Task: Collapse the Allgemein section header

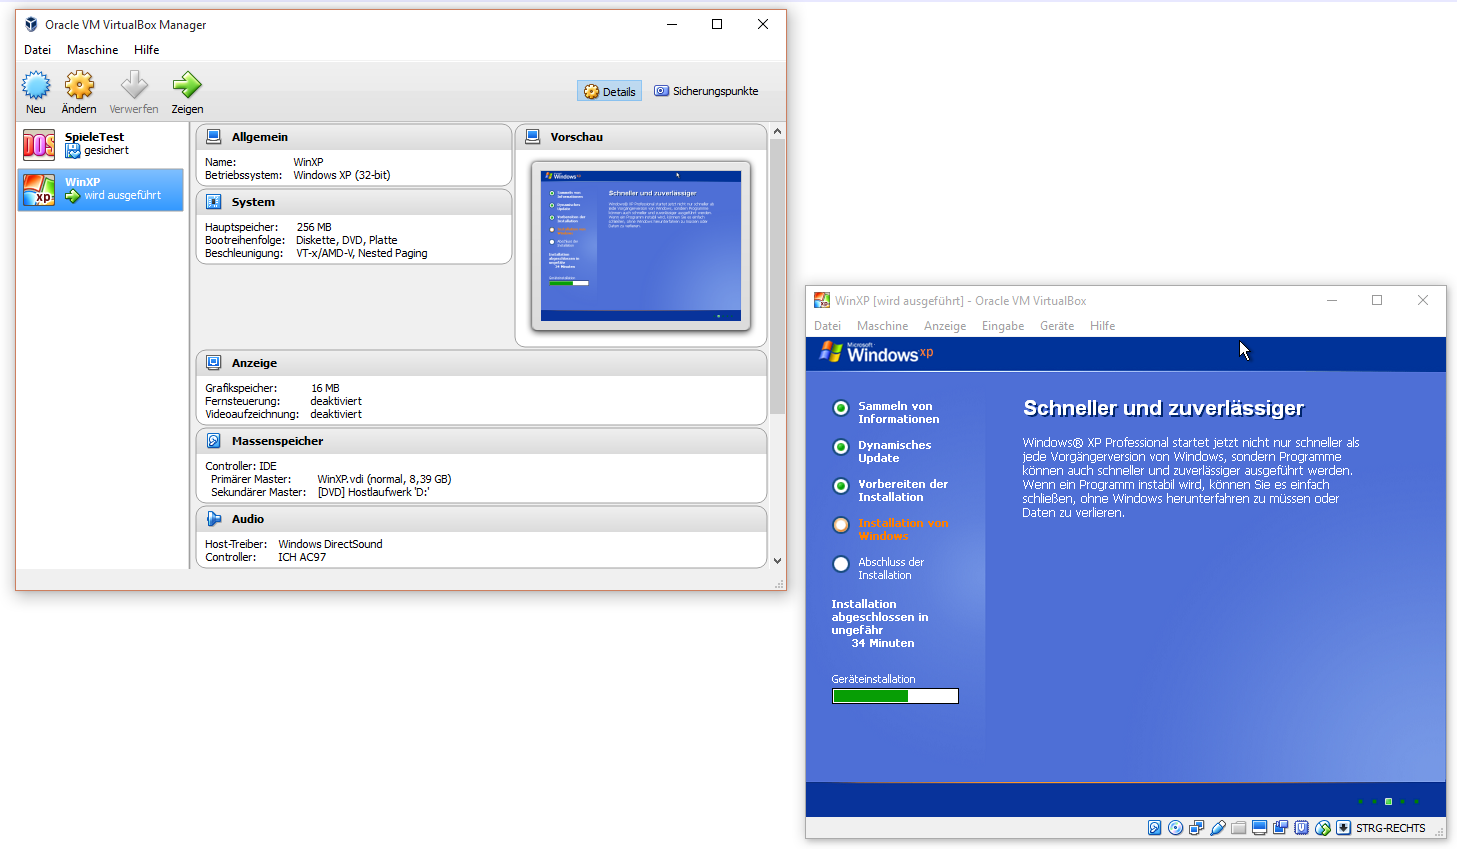Action: coord(259,137)
